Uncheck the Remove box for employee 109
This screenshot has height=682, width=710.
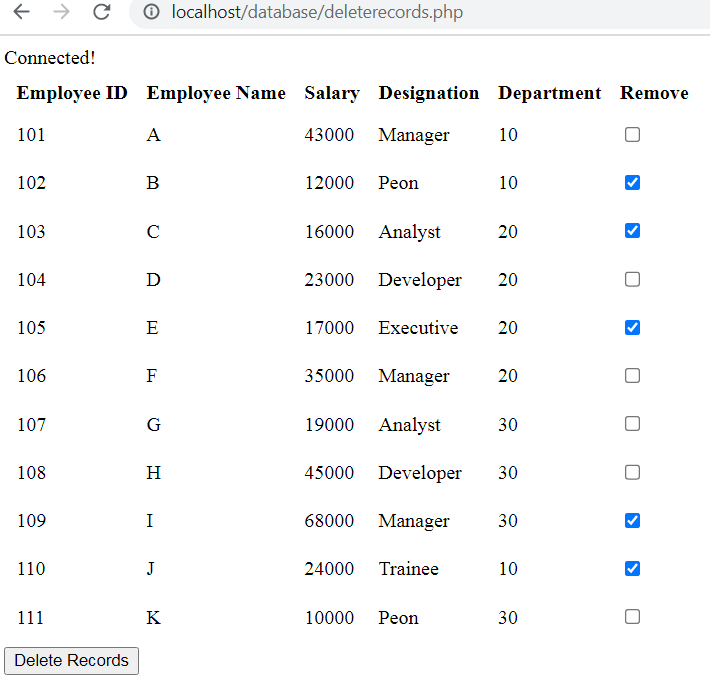pos(632,520)
